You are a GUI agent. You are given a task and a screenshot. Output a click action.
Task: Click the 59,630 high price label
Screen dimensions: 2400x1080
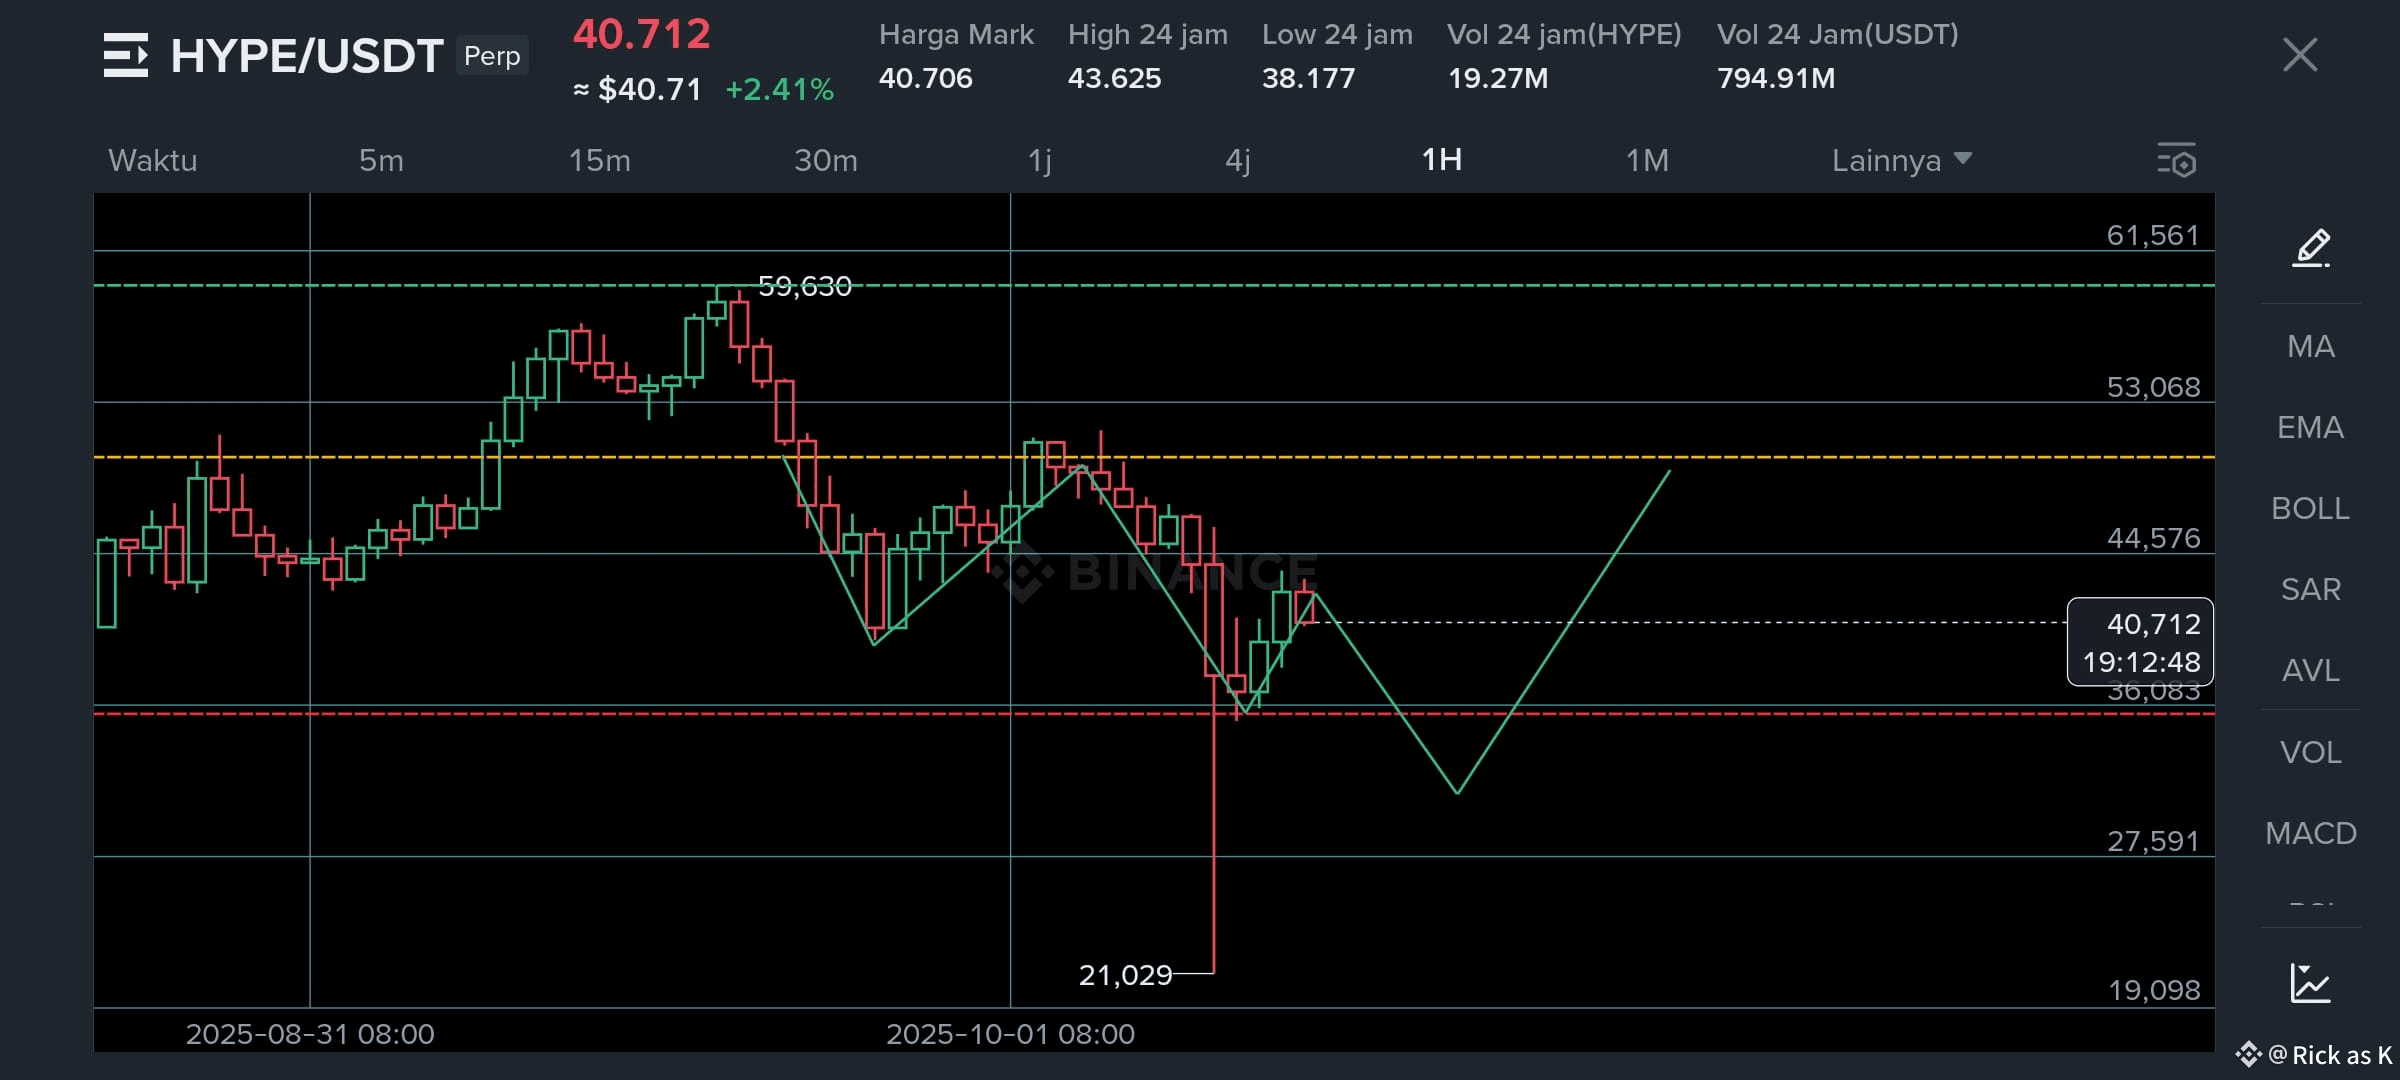(805, 287)
